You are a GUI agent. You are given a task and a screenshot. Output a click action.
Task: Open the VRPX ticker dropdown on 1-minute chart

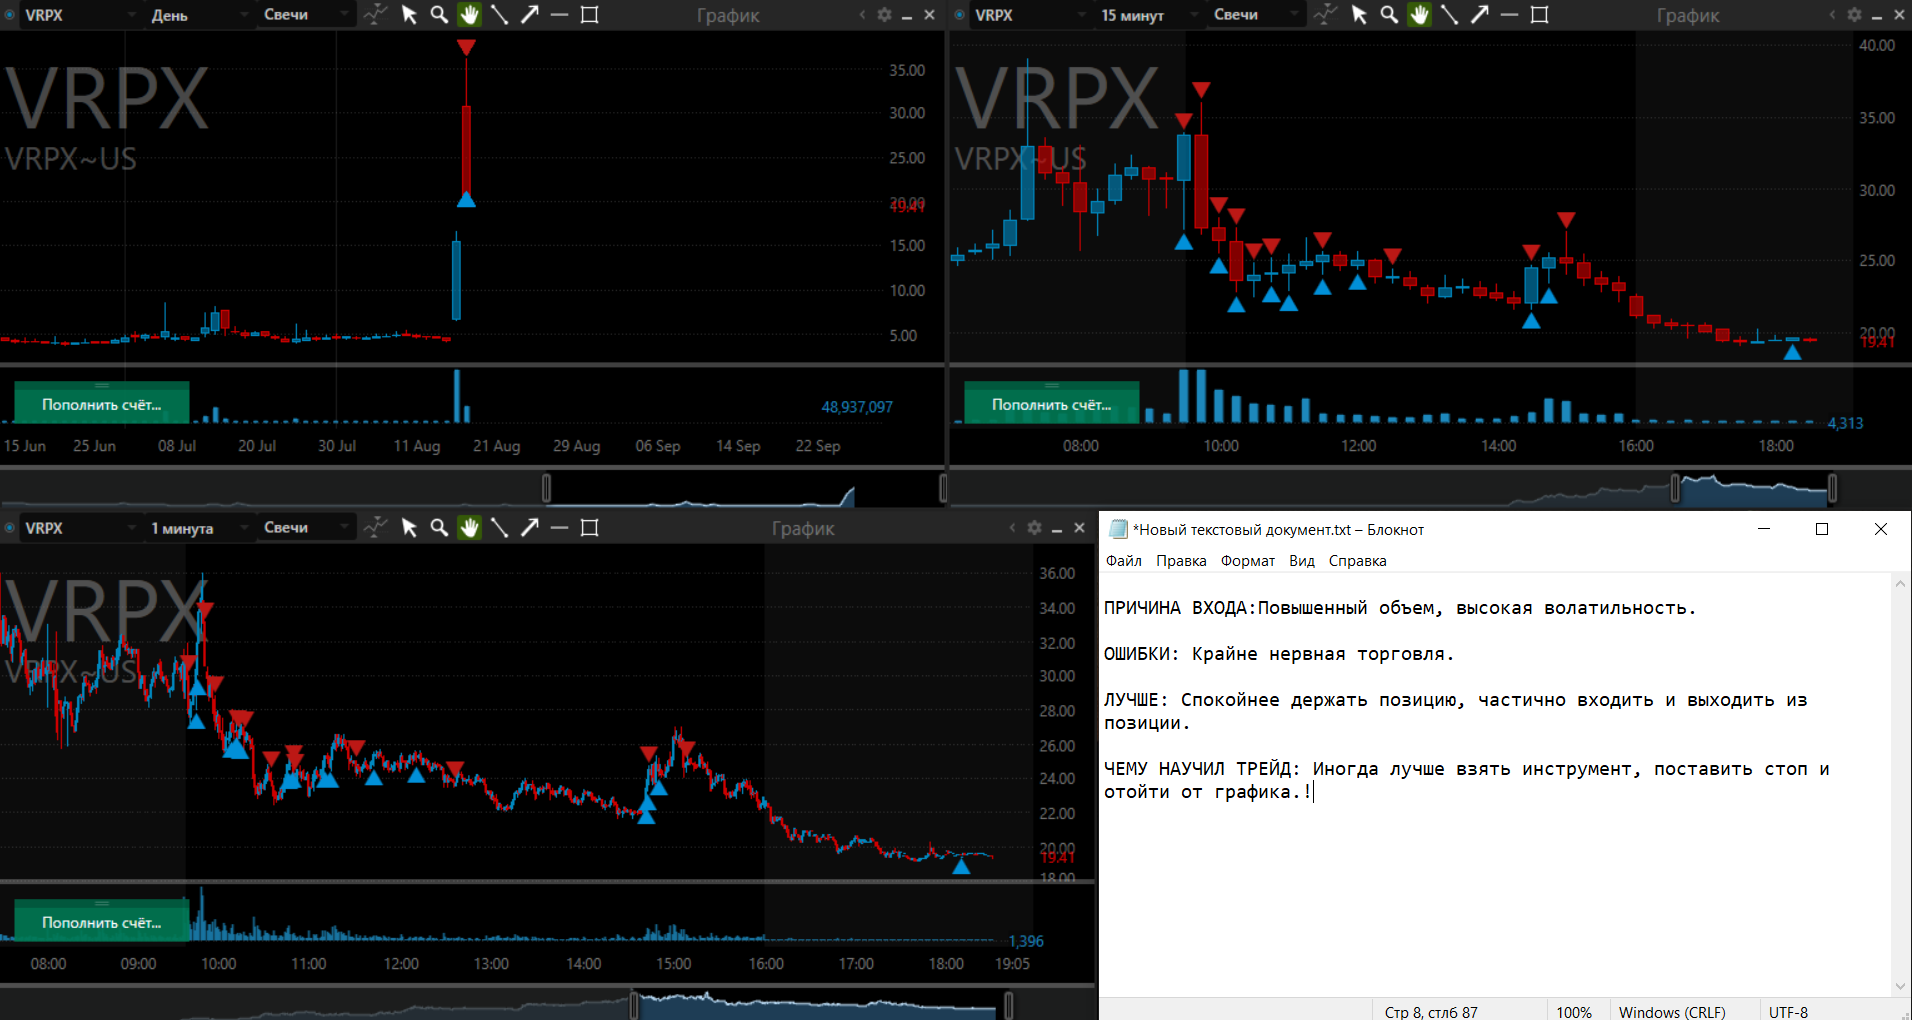click(80, 528)
